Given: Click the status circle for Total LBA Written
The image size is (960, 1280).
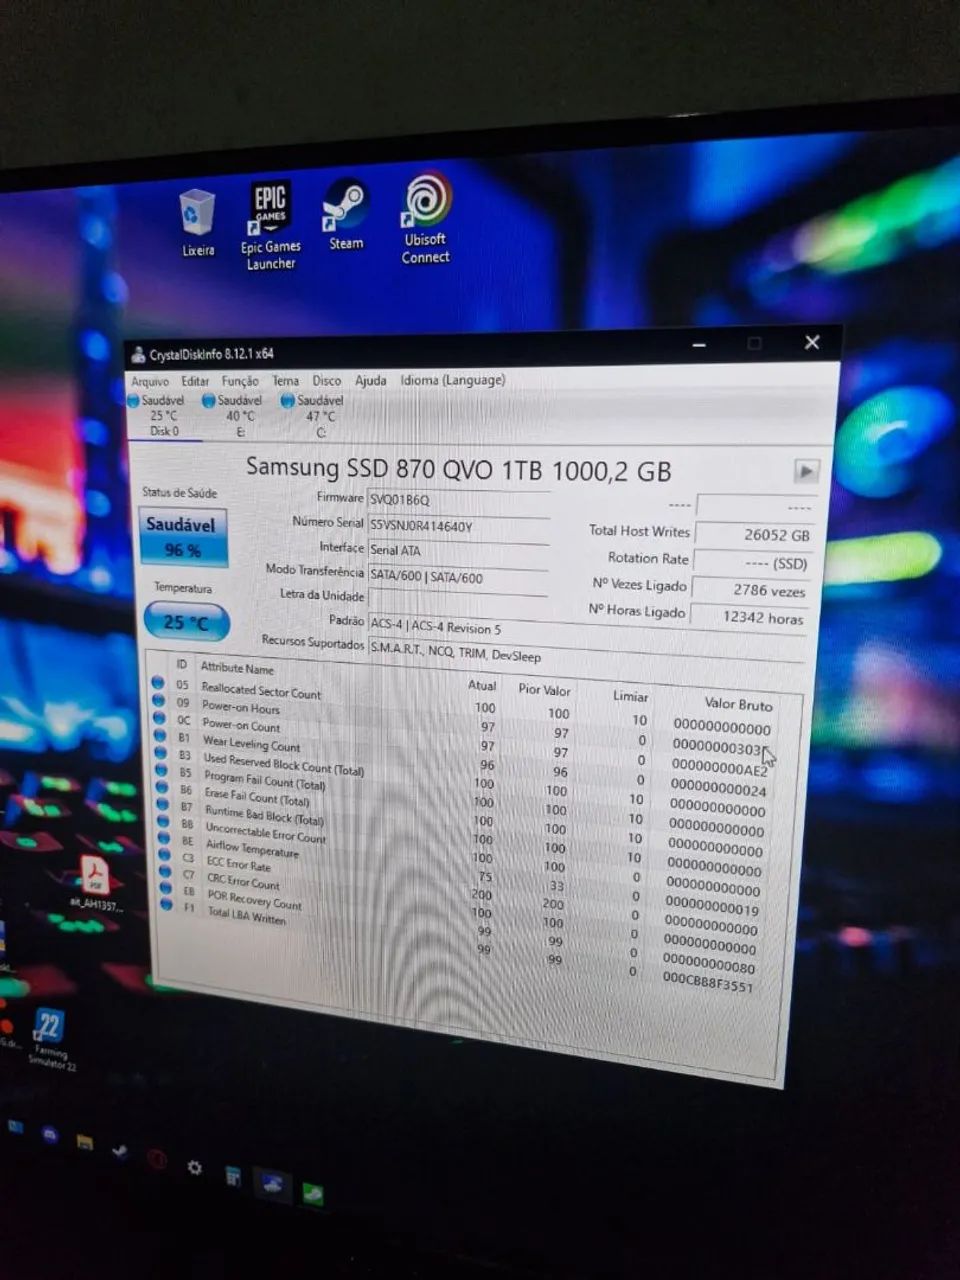Looking at the screenshot, I should coord(167,904).
